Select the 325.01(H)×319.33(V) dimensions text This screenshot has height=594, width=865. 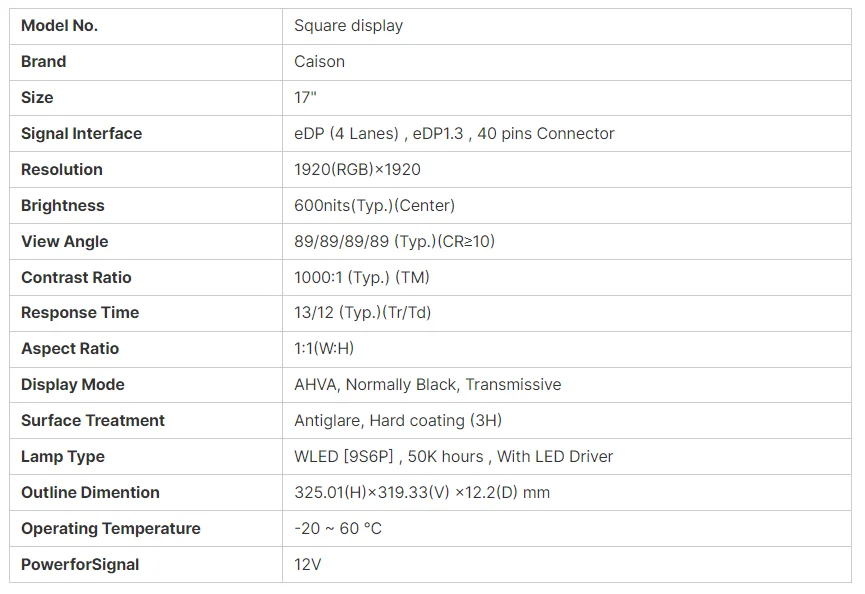pyautogui.click(x=421, y=493)
